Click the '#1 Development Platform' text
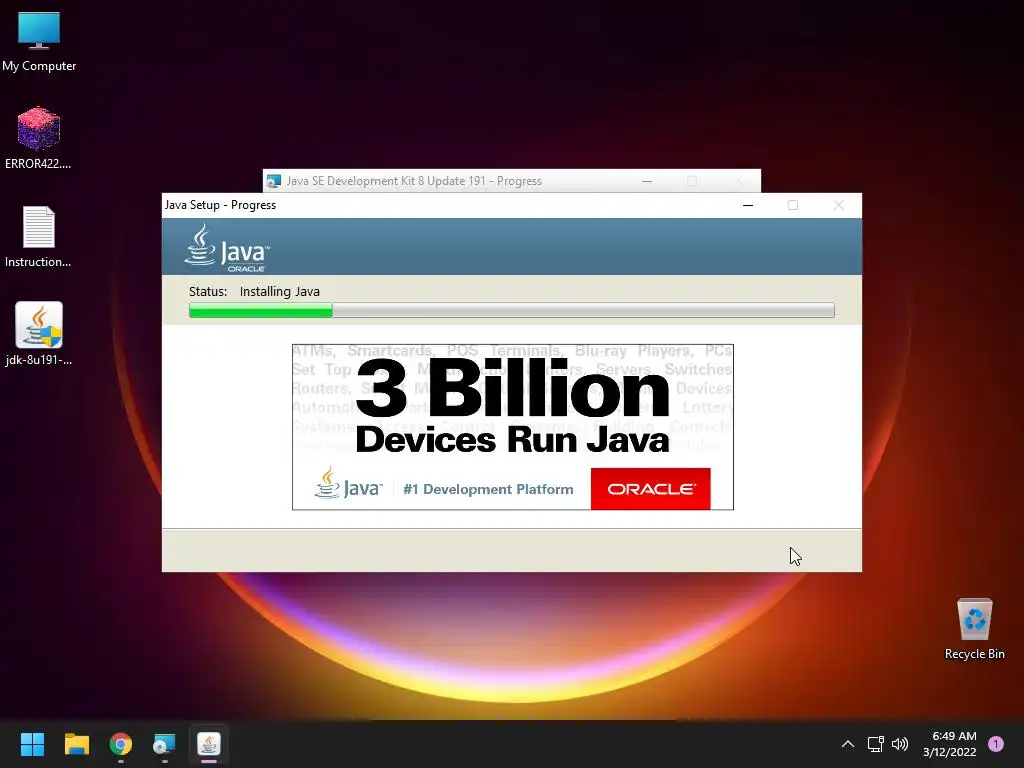The height and width of the screenshot is (768, 1024). coord(488,489)
